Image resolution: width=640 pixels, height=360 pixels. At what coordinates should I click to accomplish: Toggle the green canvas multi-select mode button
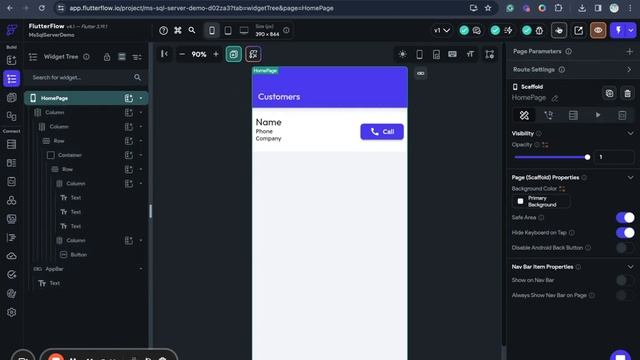[233, 54]
